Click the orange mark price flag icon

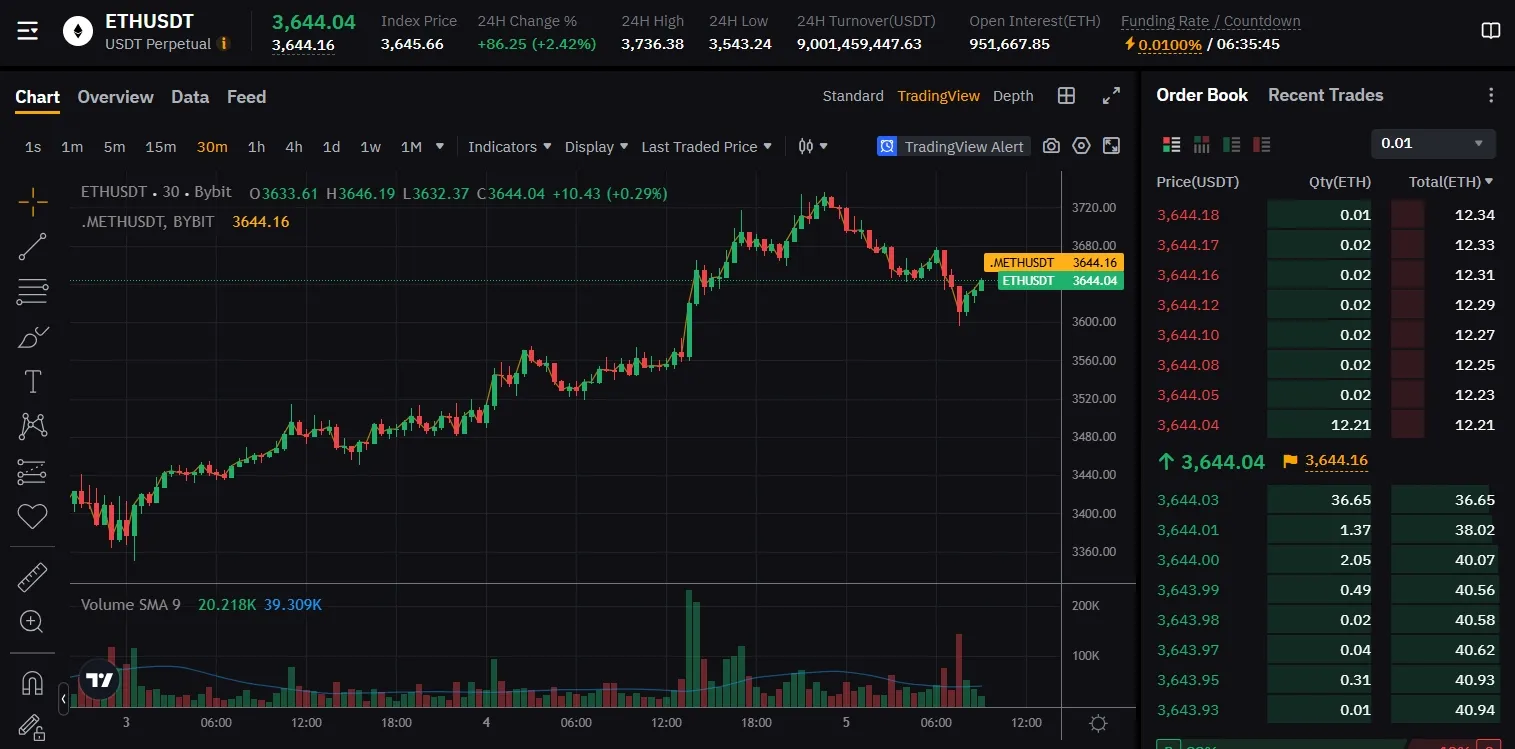coord(1289,461)
